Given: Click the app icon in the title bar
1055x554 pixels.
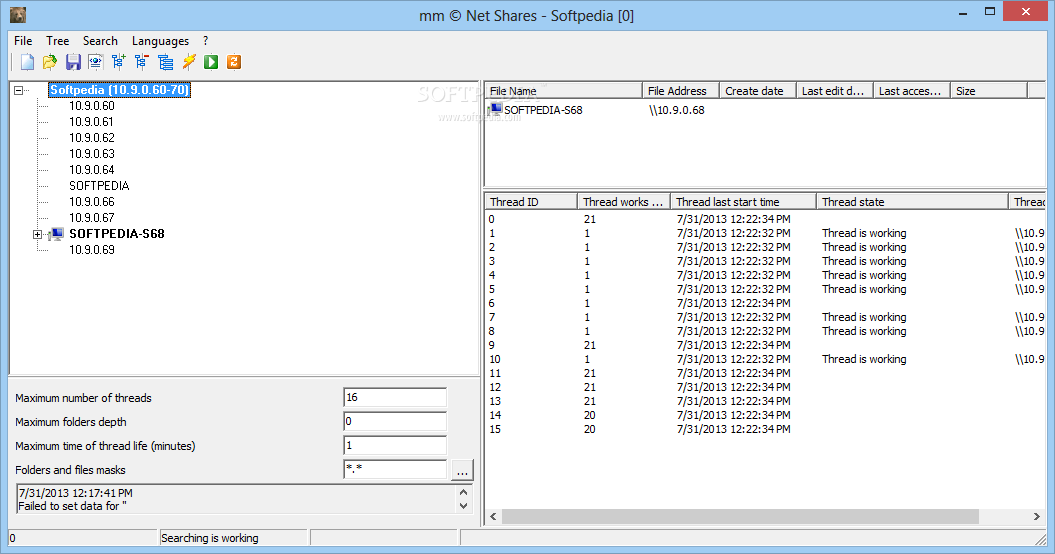Looking at the screenshot, I should (x=18, y=15).
